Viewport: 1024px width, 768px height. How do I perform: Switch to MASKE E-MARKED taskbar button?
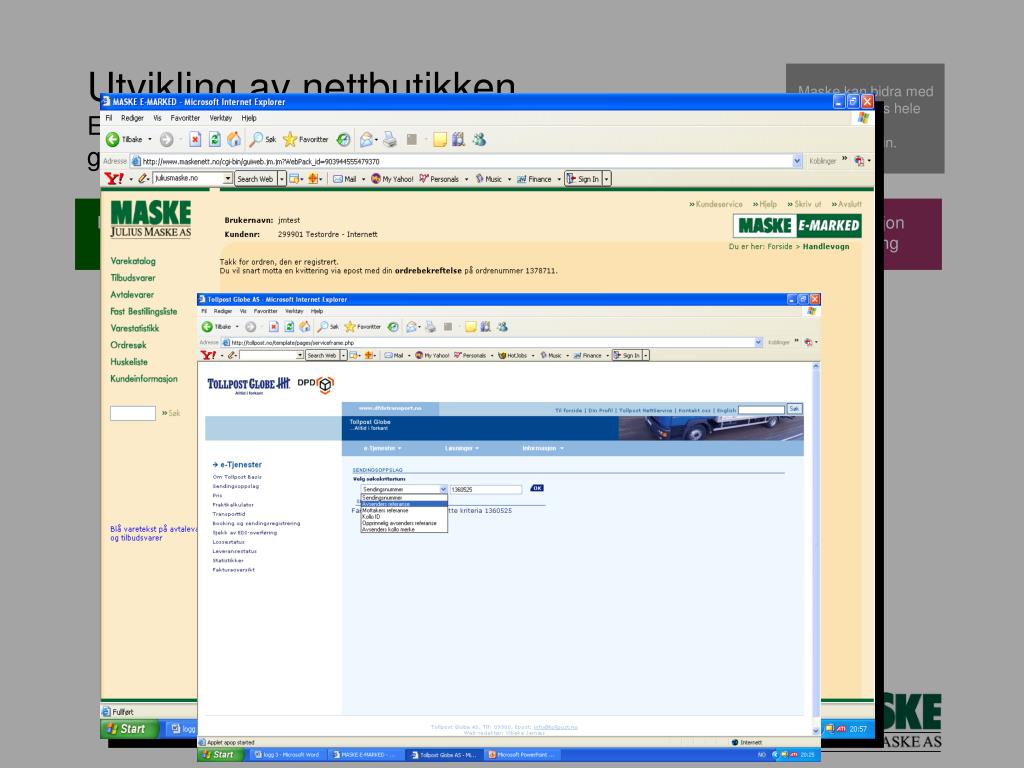pyautogui.click(x=364, y=755)
